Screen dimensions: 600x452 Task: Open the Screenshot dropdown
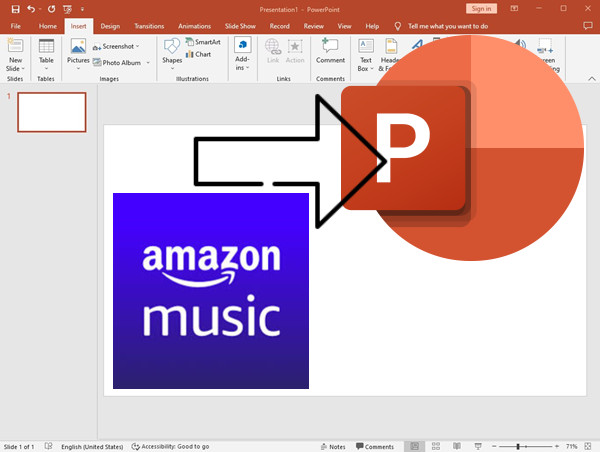click(116, 46)
